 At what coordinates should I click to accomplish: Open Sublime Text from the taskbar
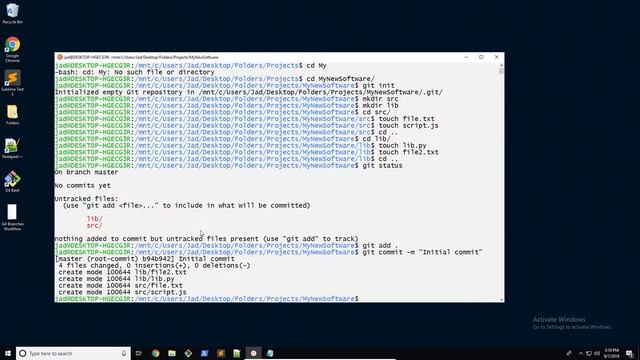click(221, 353)
